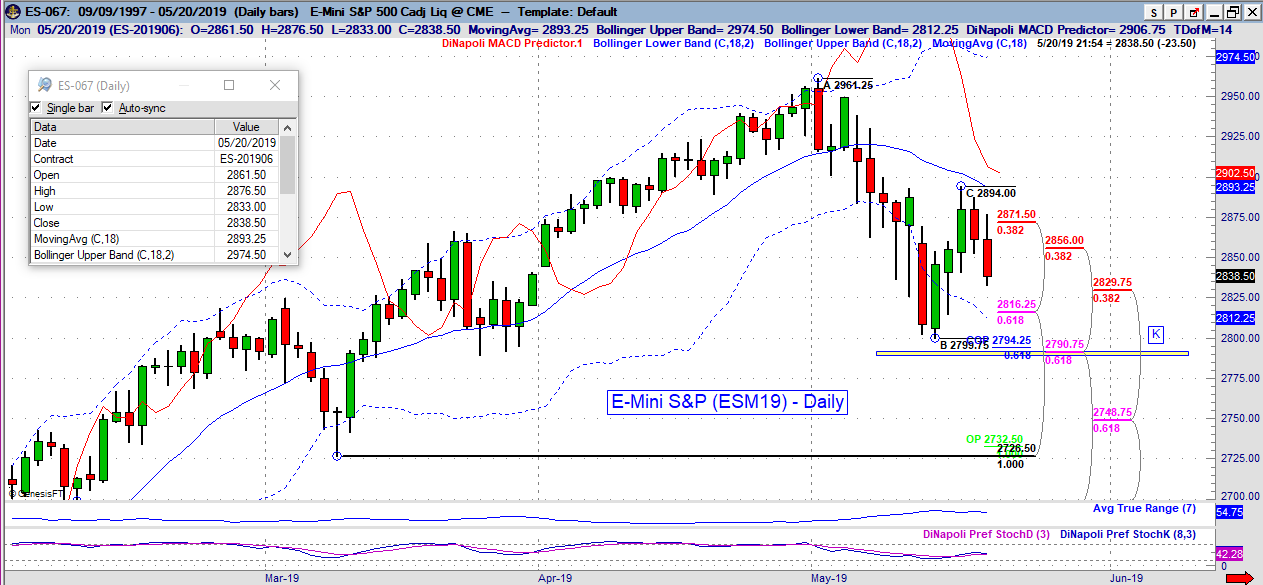
Task: Click the 2790.75 magenta retracement label
Action: coord(1064,345)
